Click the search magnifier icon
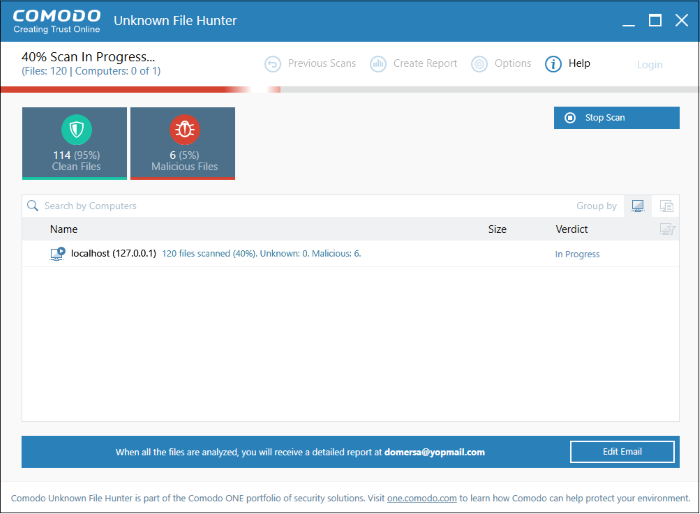The height and width of the screenshot is (514, 700). point(33,205)
